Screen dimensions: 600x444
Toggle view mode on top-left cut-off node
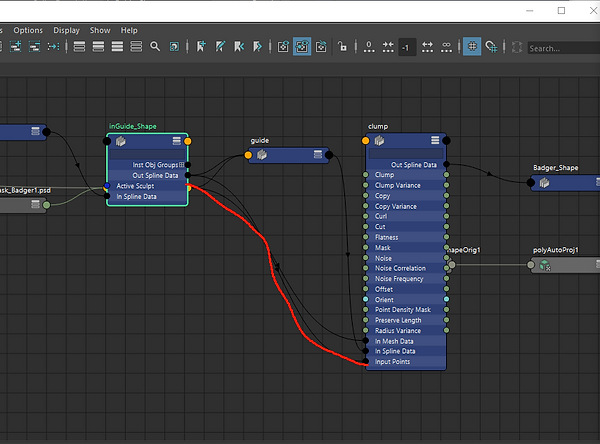tap(35, 131)
